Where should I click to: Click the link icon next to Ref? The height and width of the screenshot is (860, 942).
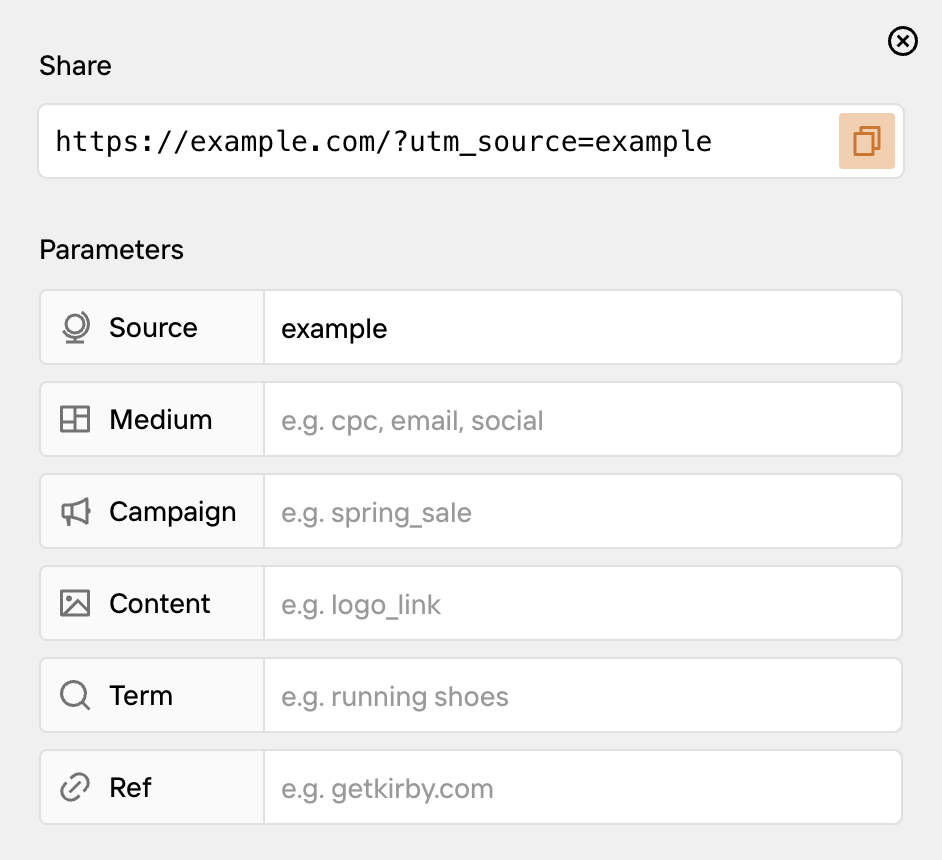click(74, 787)
